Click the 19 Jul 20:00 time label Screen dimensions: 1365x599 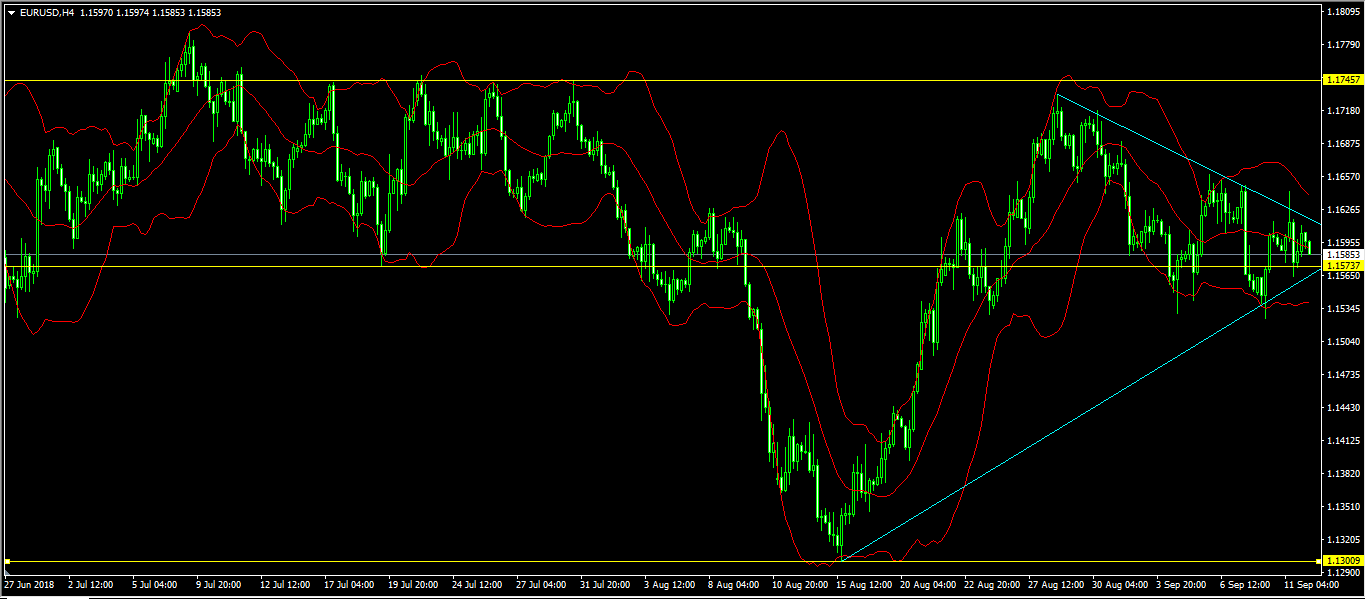[x=413, y=583]
